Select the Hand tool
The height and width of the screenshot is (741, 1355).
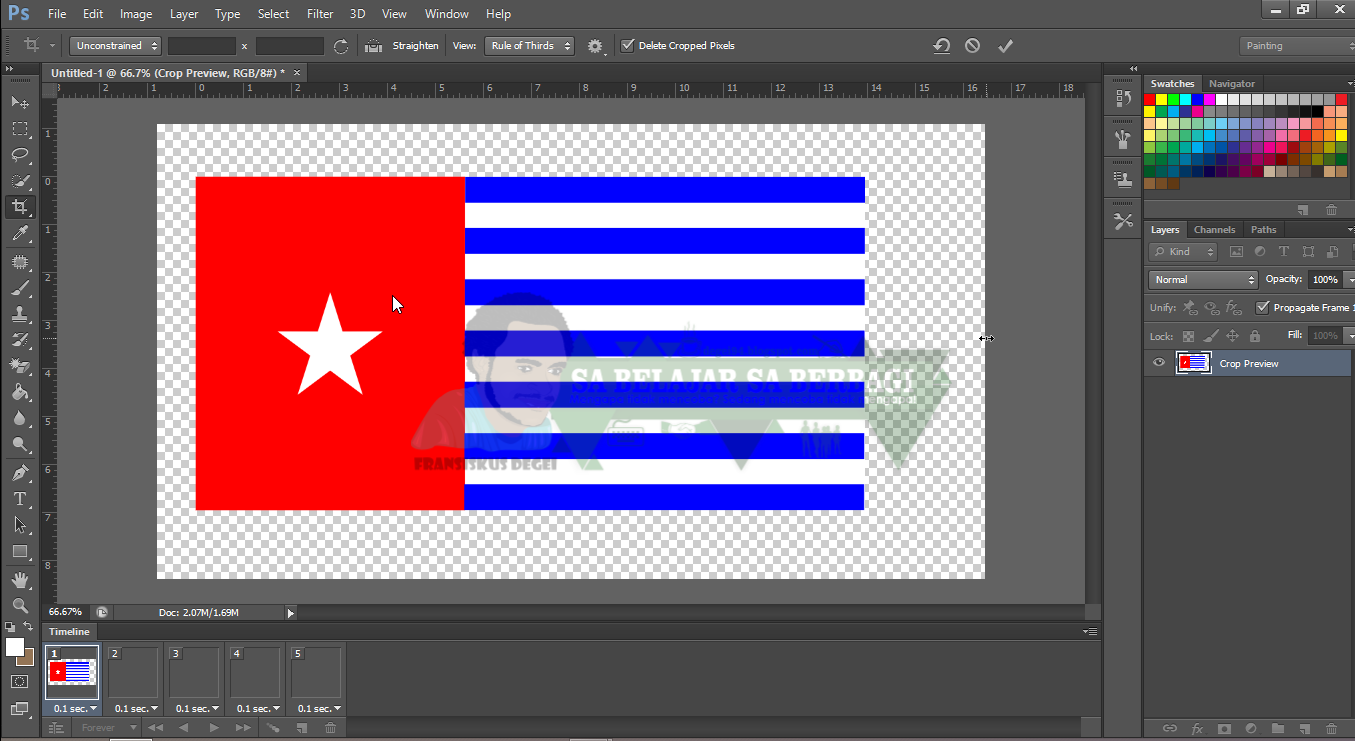coord(20,579)
